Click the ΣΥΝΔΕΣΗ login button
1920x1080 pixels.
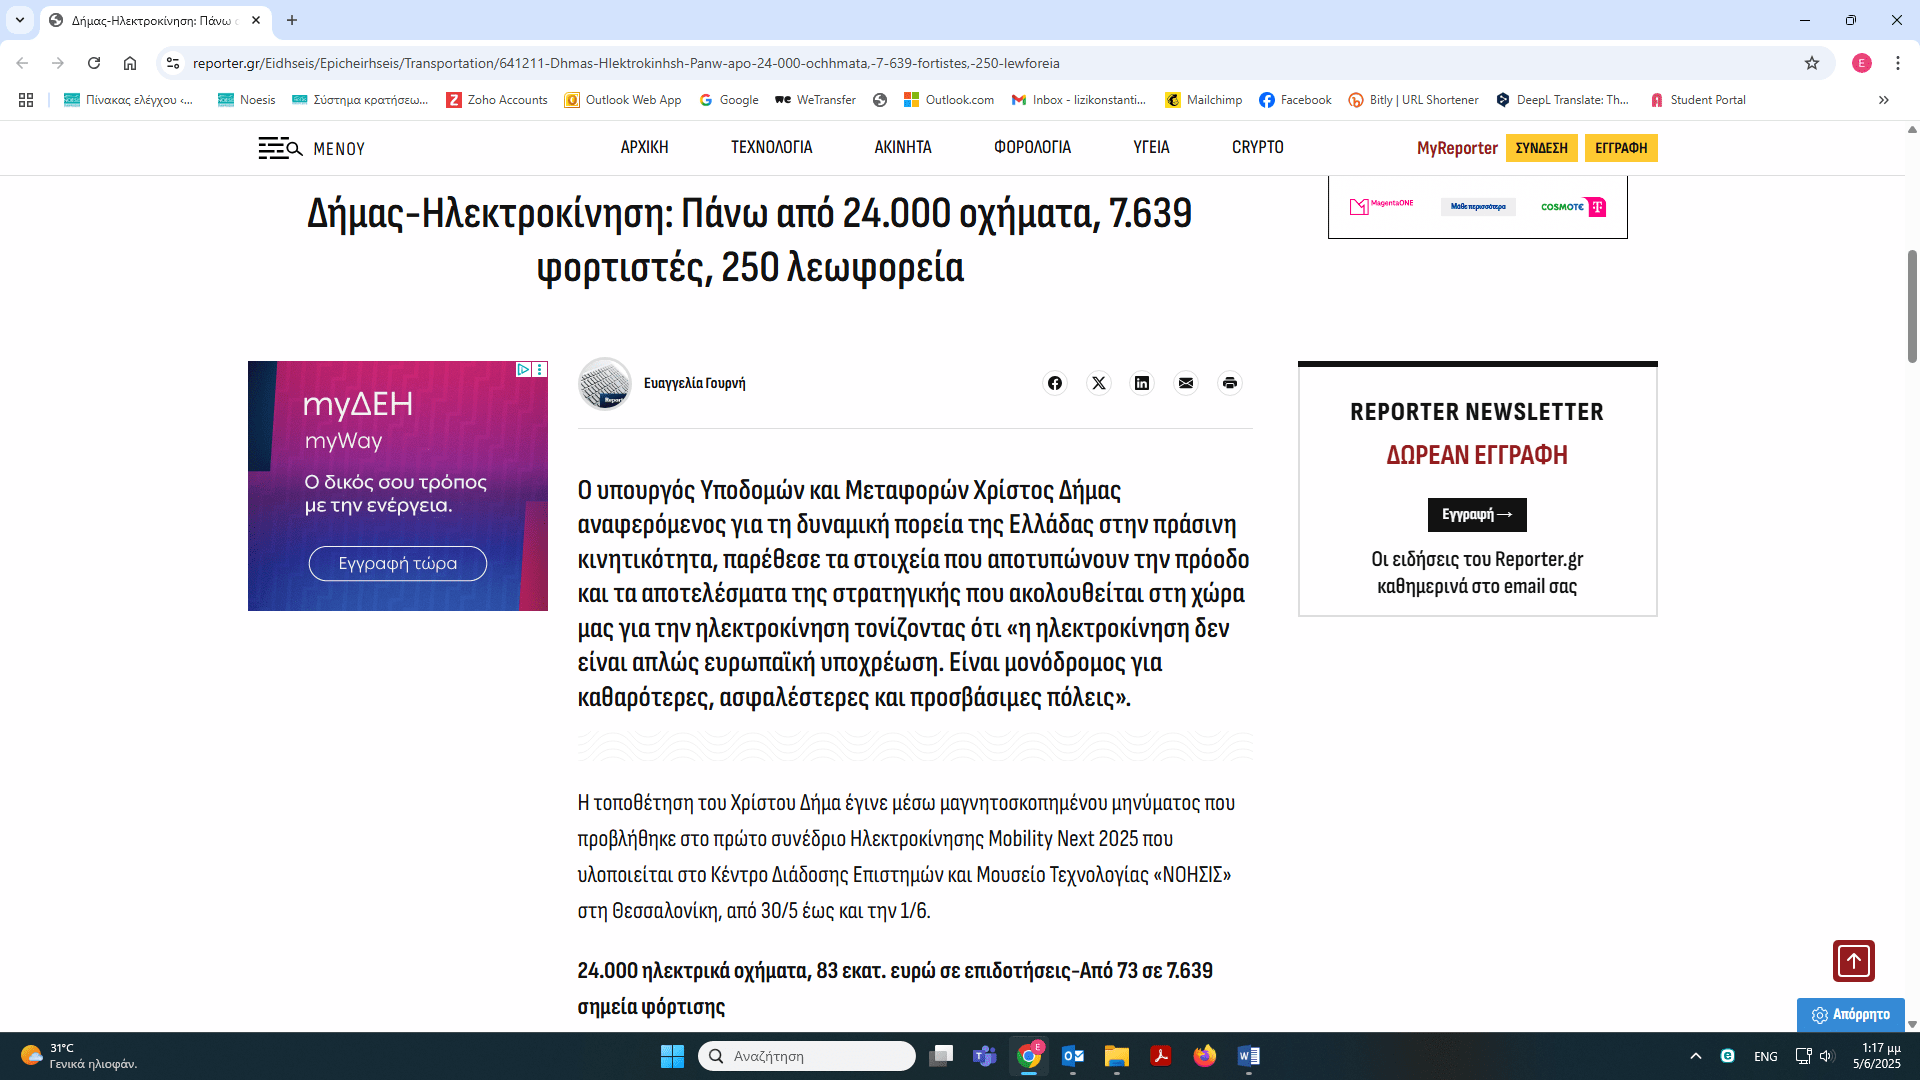[1541, 148]
